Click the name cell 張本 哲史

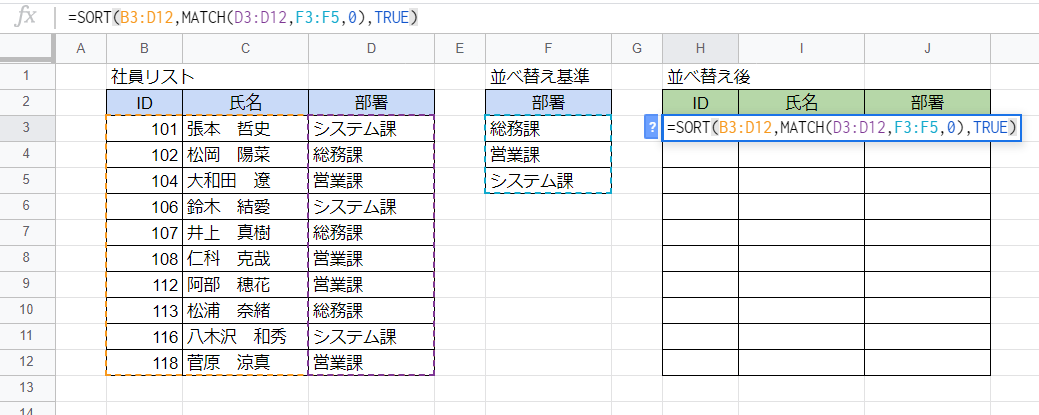[x=245, y=128]
